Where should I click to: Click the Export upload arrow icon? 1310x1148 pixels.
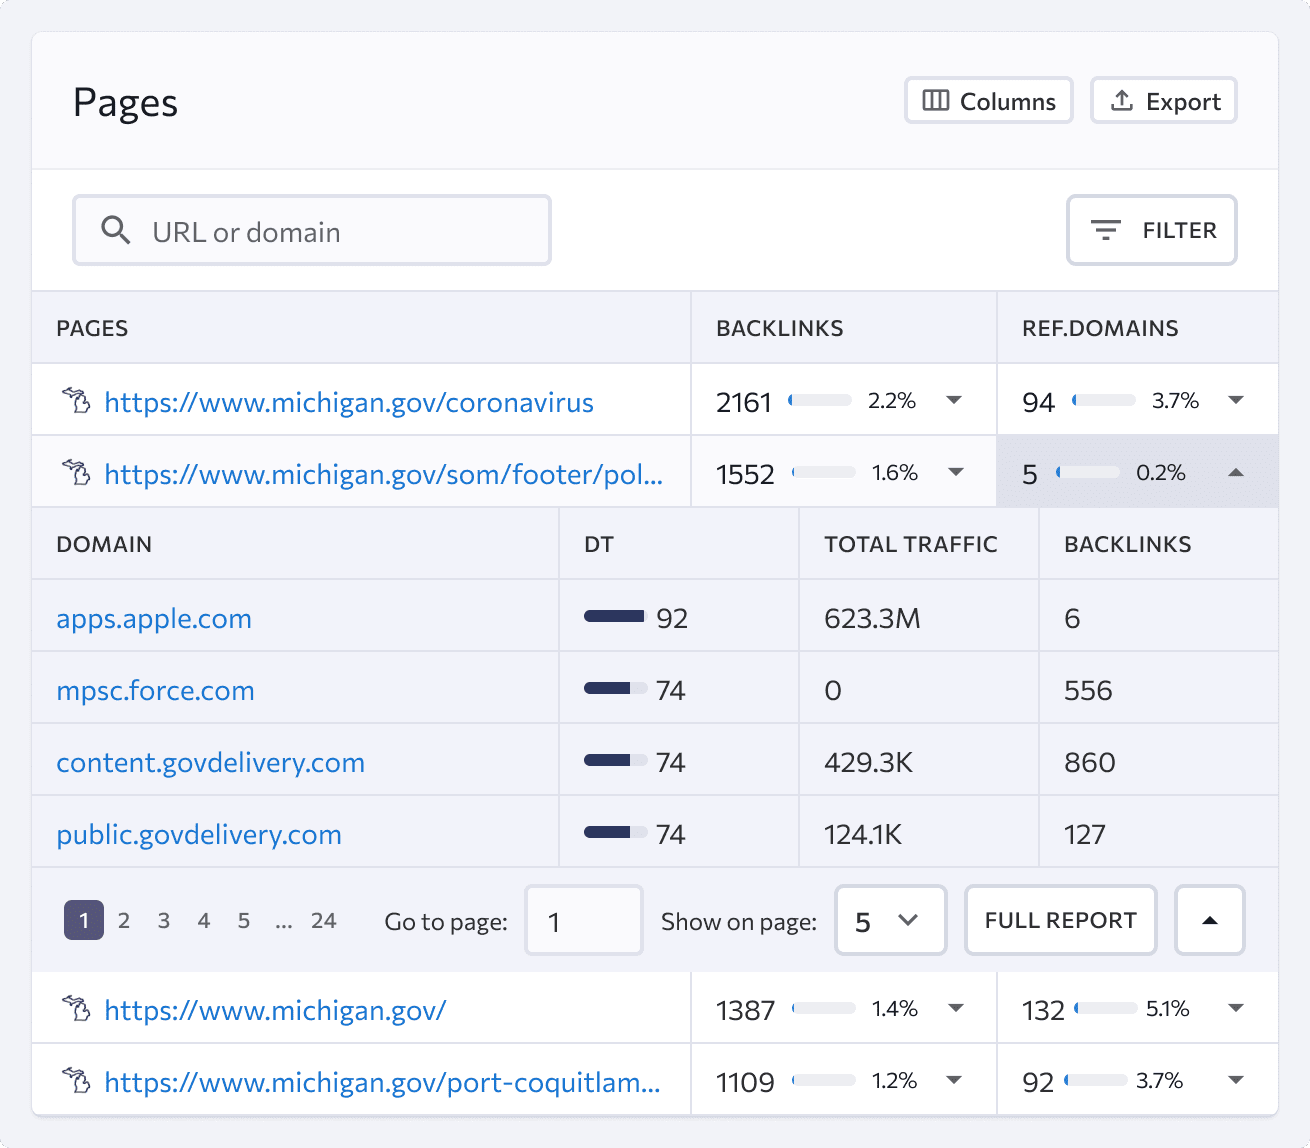point(1122,101)
